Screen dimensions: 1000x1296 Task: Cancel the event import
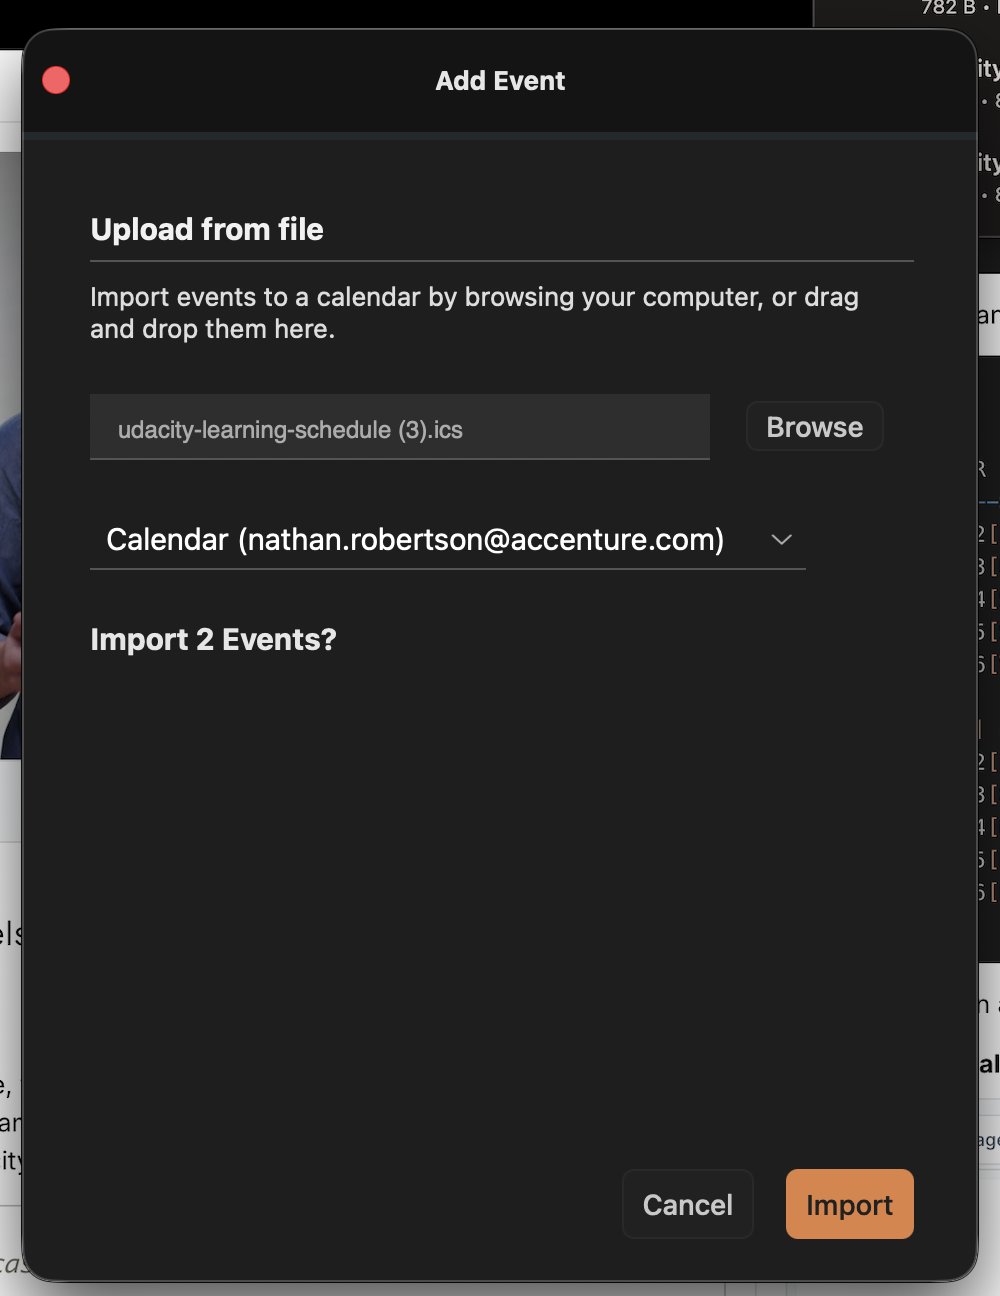(x=688, y=1204)
